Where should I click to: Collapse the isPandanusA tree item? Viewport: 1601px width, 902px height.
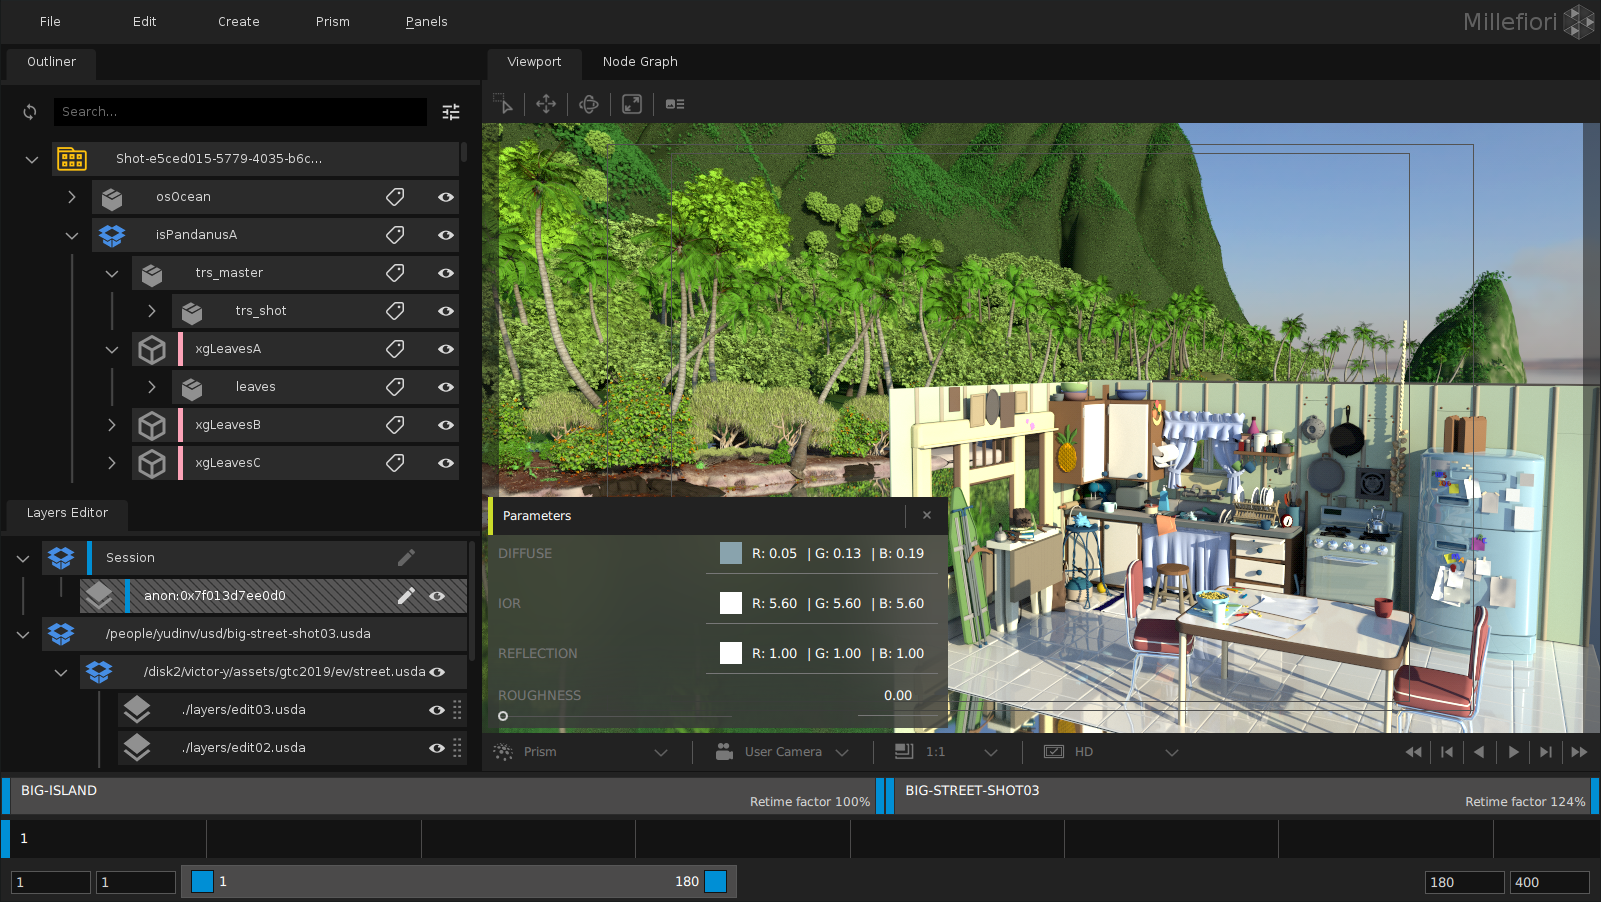(x=72, y=236)
